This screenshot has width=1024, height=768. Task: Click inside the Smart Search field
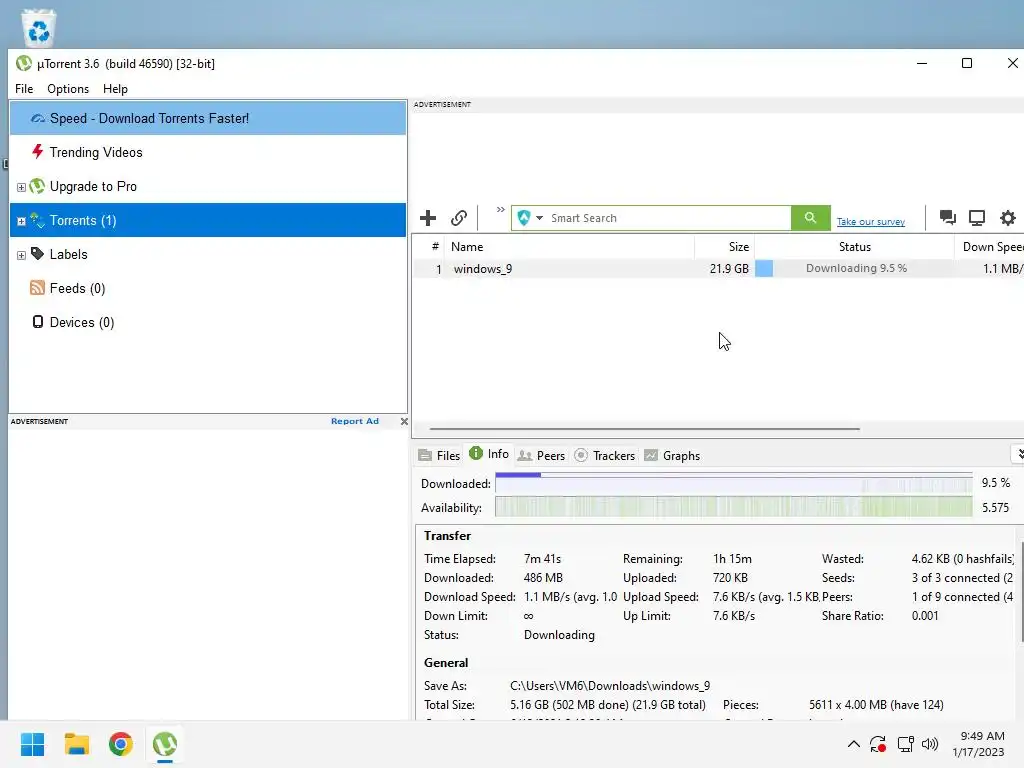pos(667,218)
